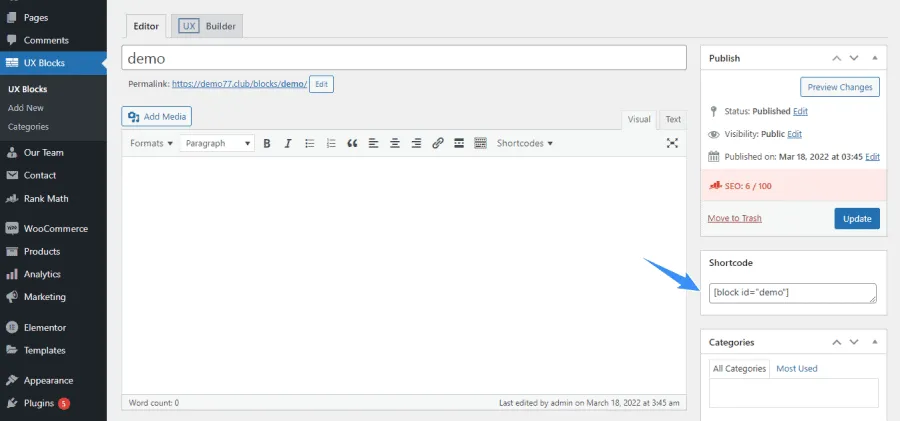Switch to the Text editor tab
The image size is (900, 421).
673,119
